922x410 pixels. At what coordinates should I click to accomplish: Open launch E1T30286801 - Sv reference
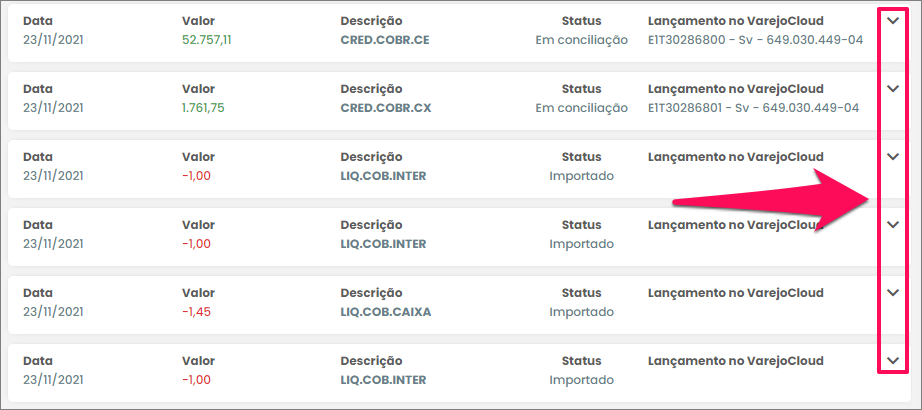click(753, 108)
